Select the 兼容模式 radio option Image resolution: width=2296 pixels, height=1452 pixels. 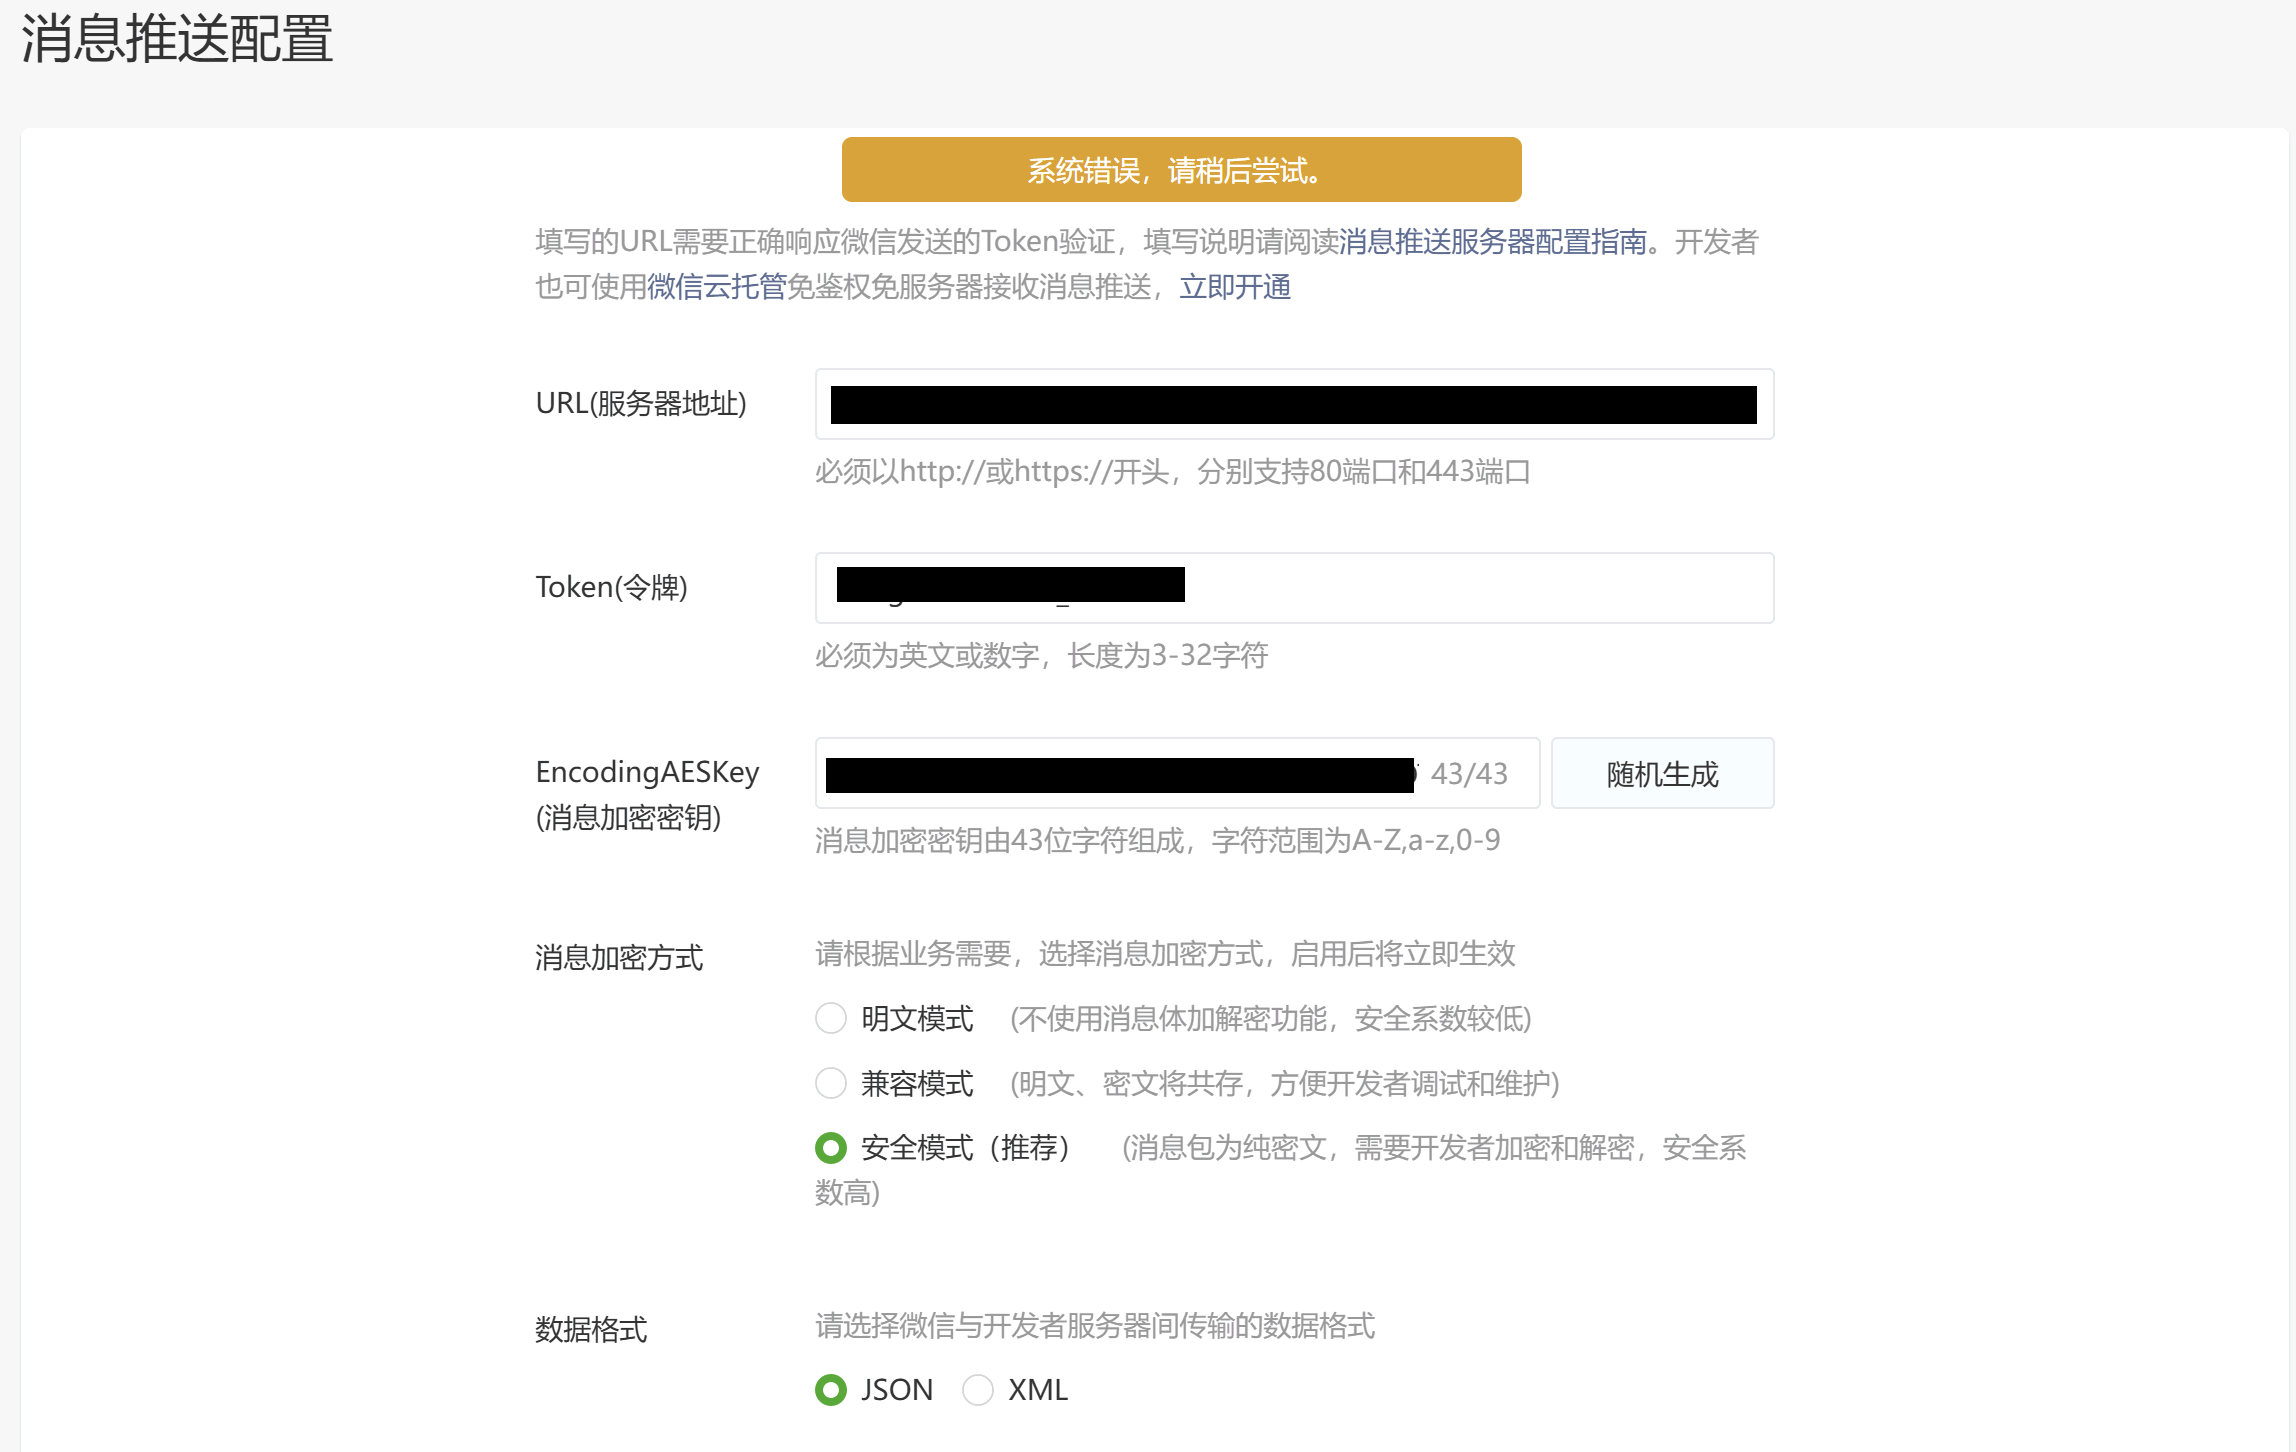(831, 1083)
